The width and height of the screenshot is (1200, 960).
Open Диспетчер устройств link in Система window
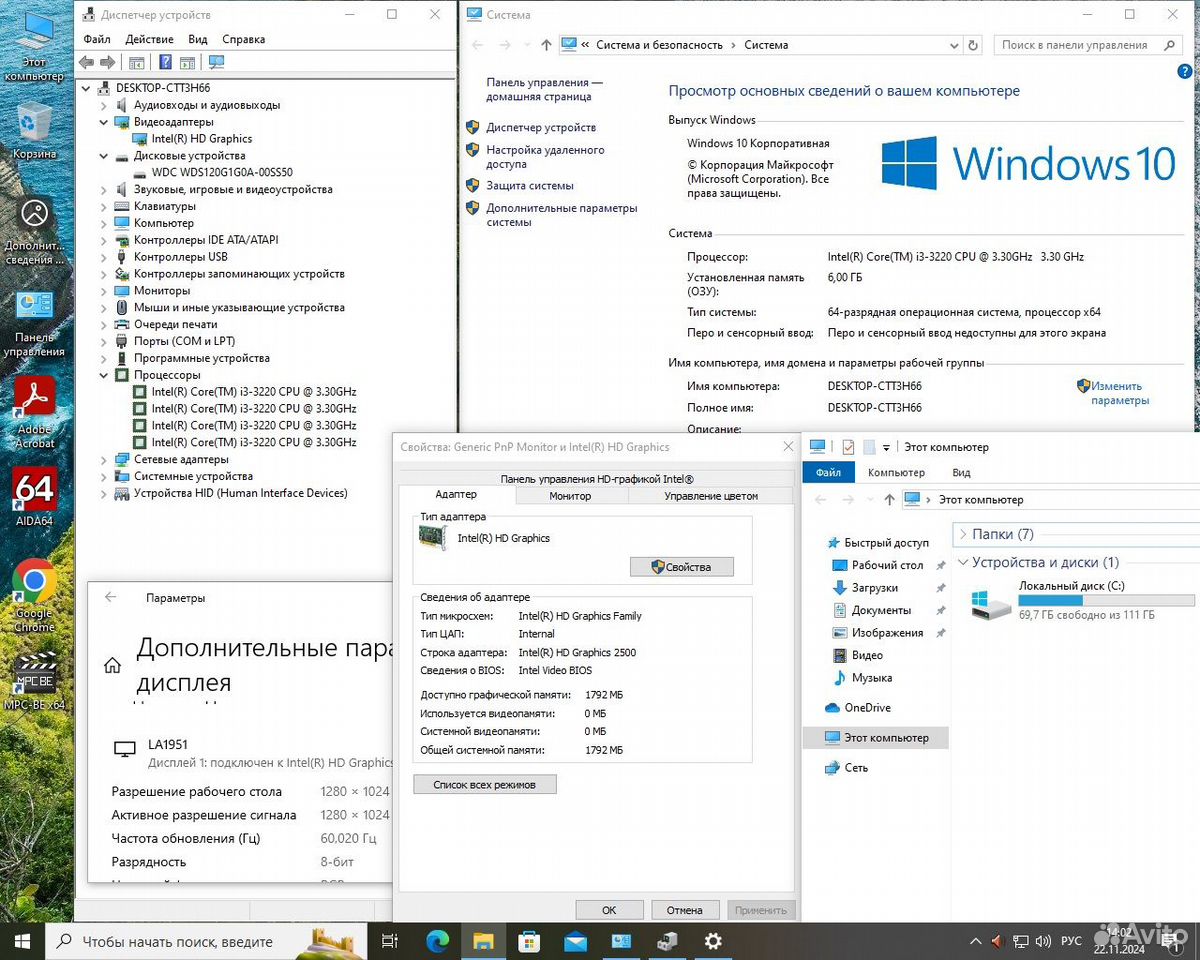click(x=541, y=127)
